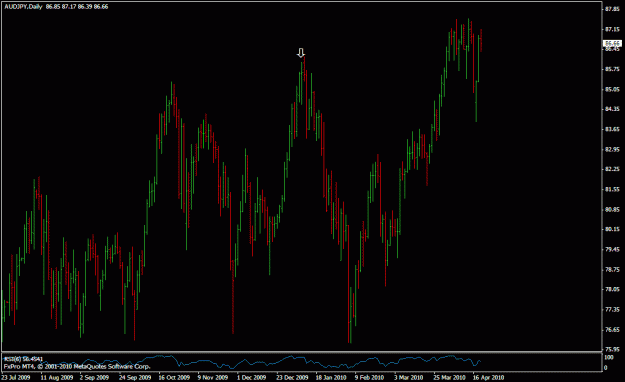Click the 23 Dec 2009 date label

[x=292, y=377]
